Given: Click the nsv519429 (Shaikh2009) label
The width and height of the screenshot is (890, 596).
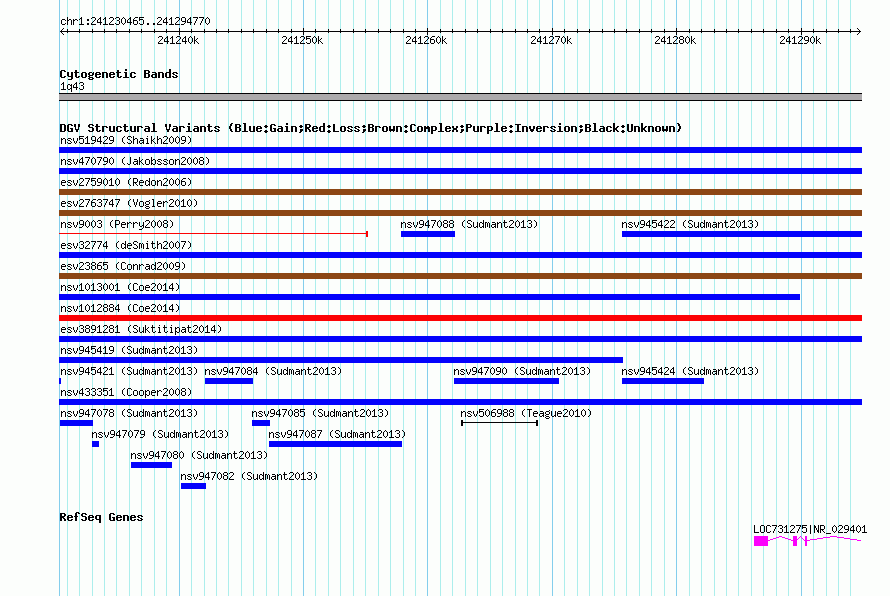Looking at the screenshot, I should coord(126,140).
